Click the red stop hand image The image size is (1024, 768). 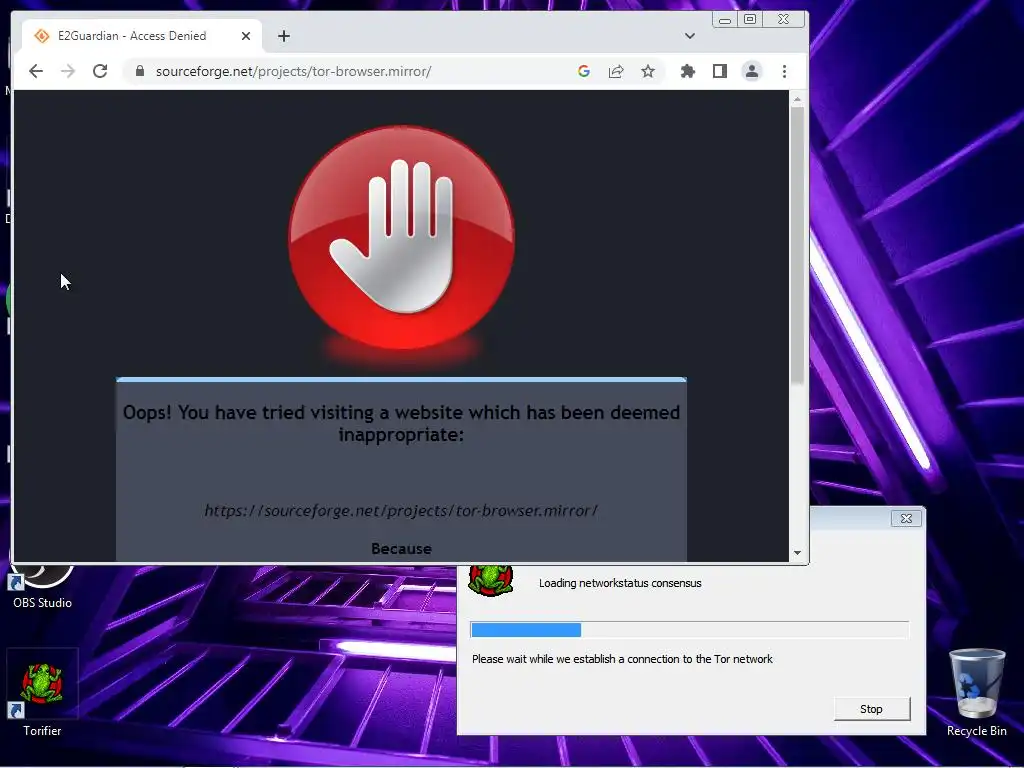(401, 236)
